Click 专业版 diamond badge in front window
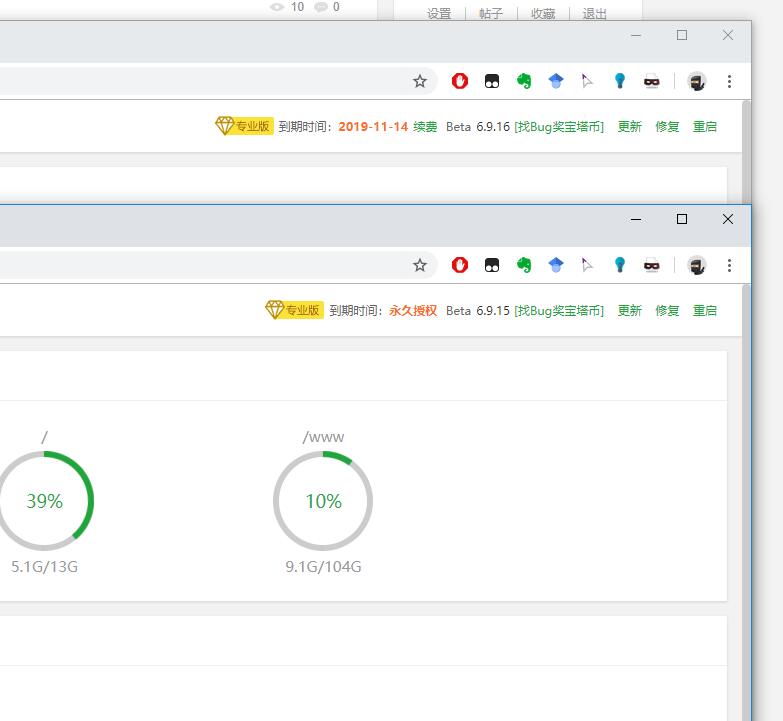783x721 pixels. point(294,310)
